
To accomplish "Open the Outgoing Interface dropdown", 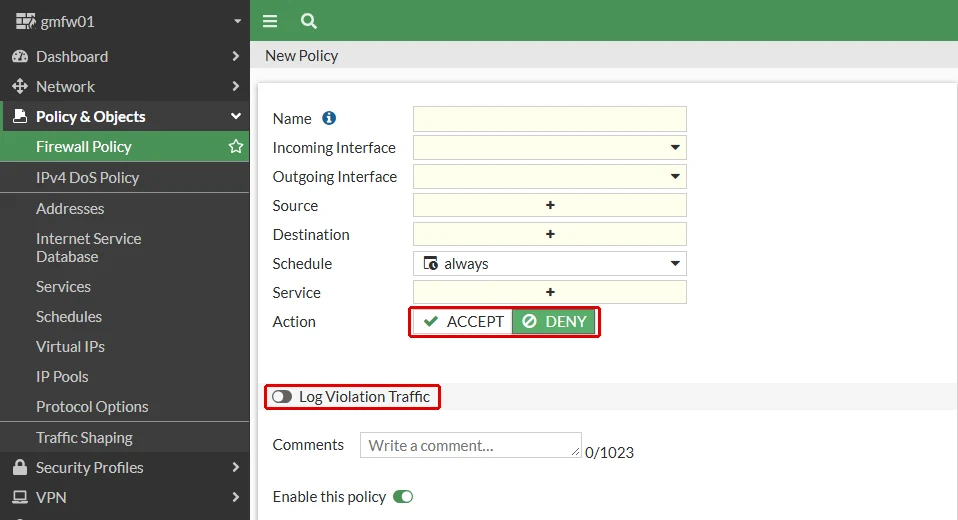I will click(675, 177).
